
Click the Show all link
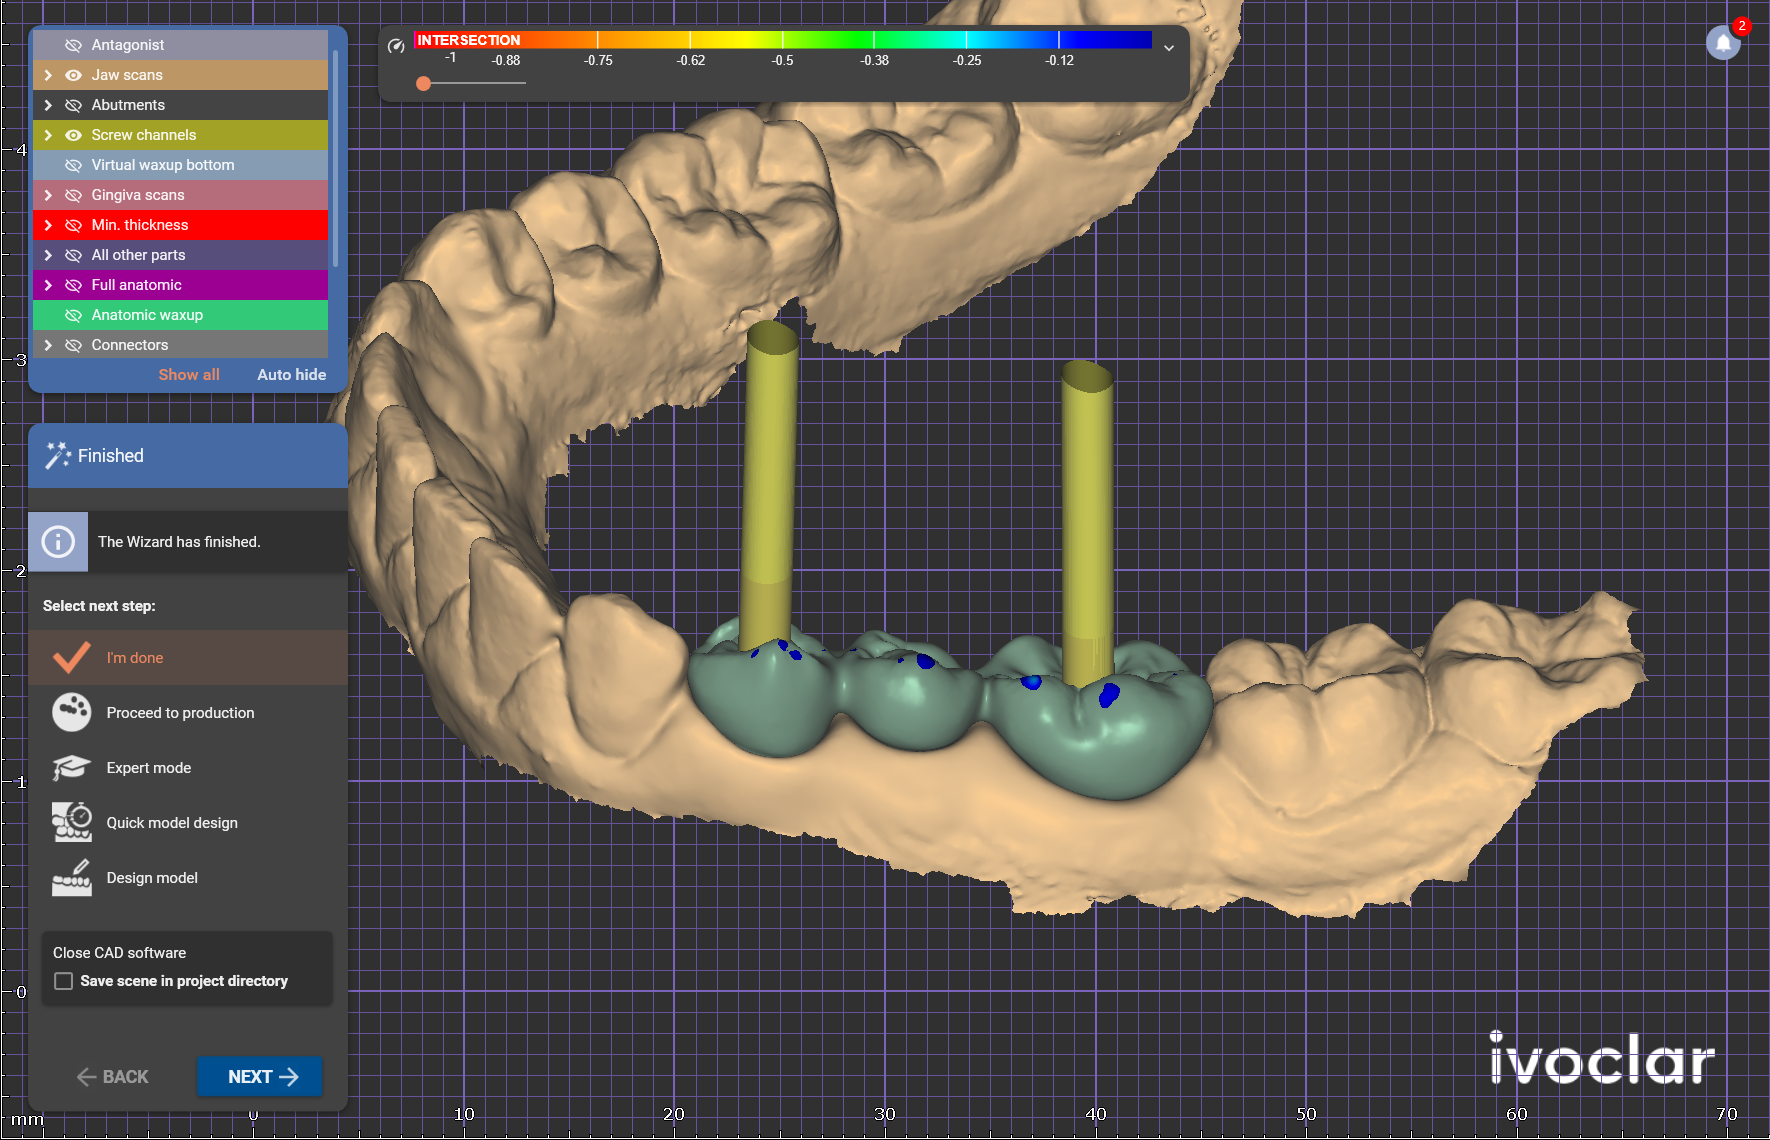tap(189, 374)
